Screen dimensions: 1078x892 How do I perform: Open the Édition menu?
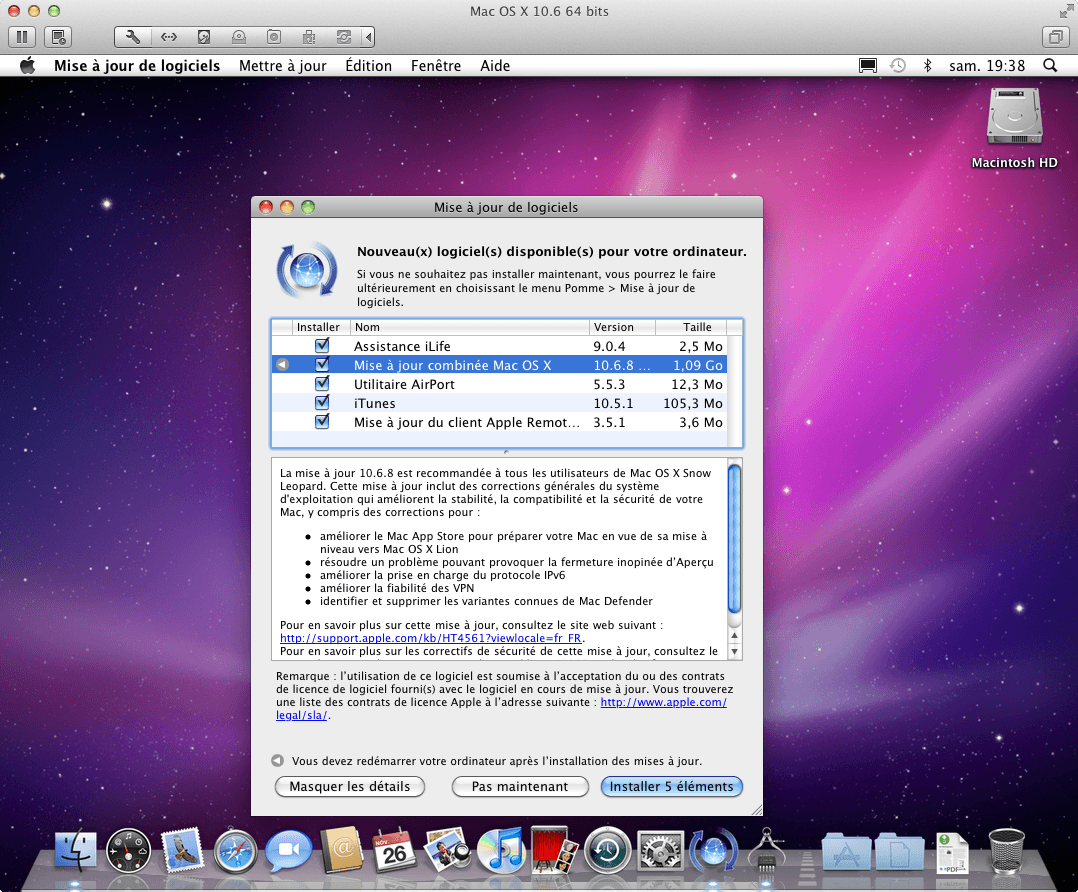coord(368,66)
